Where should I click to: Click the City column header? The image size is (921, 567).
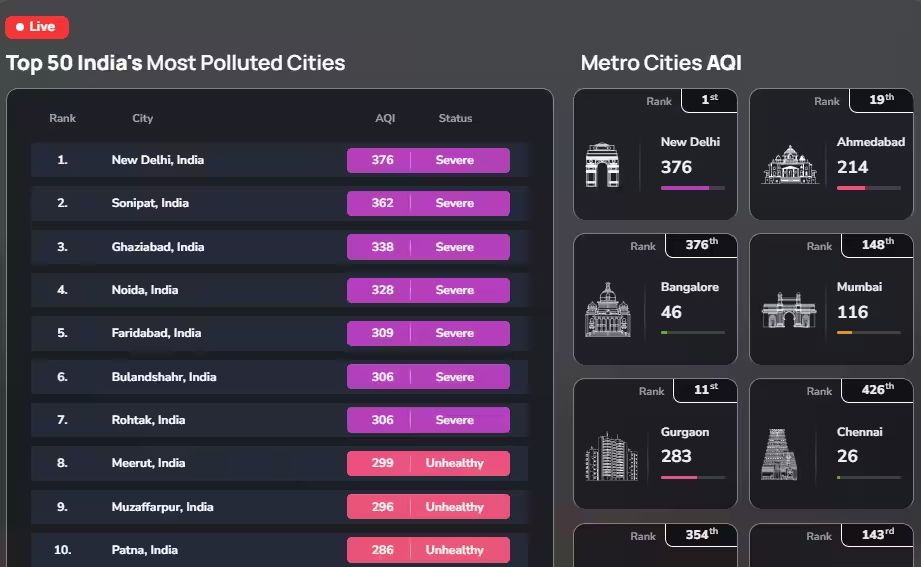pos(143,118)
